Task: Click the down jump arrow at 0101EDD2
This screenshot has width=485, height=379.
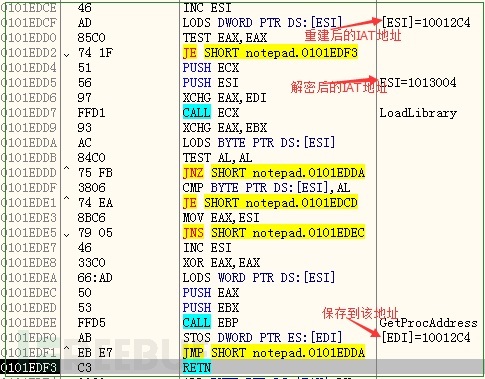Action: coord(67,55)
